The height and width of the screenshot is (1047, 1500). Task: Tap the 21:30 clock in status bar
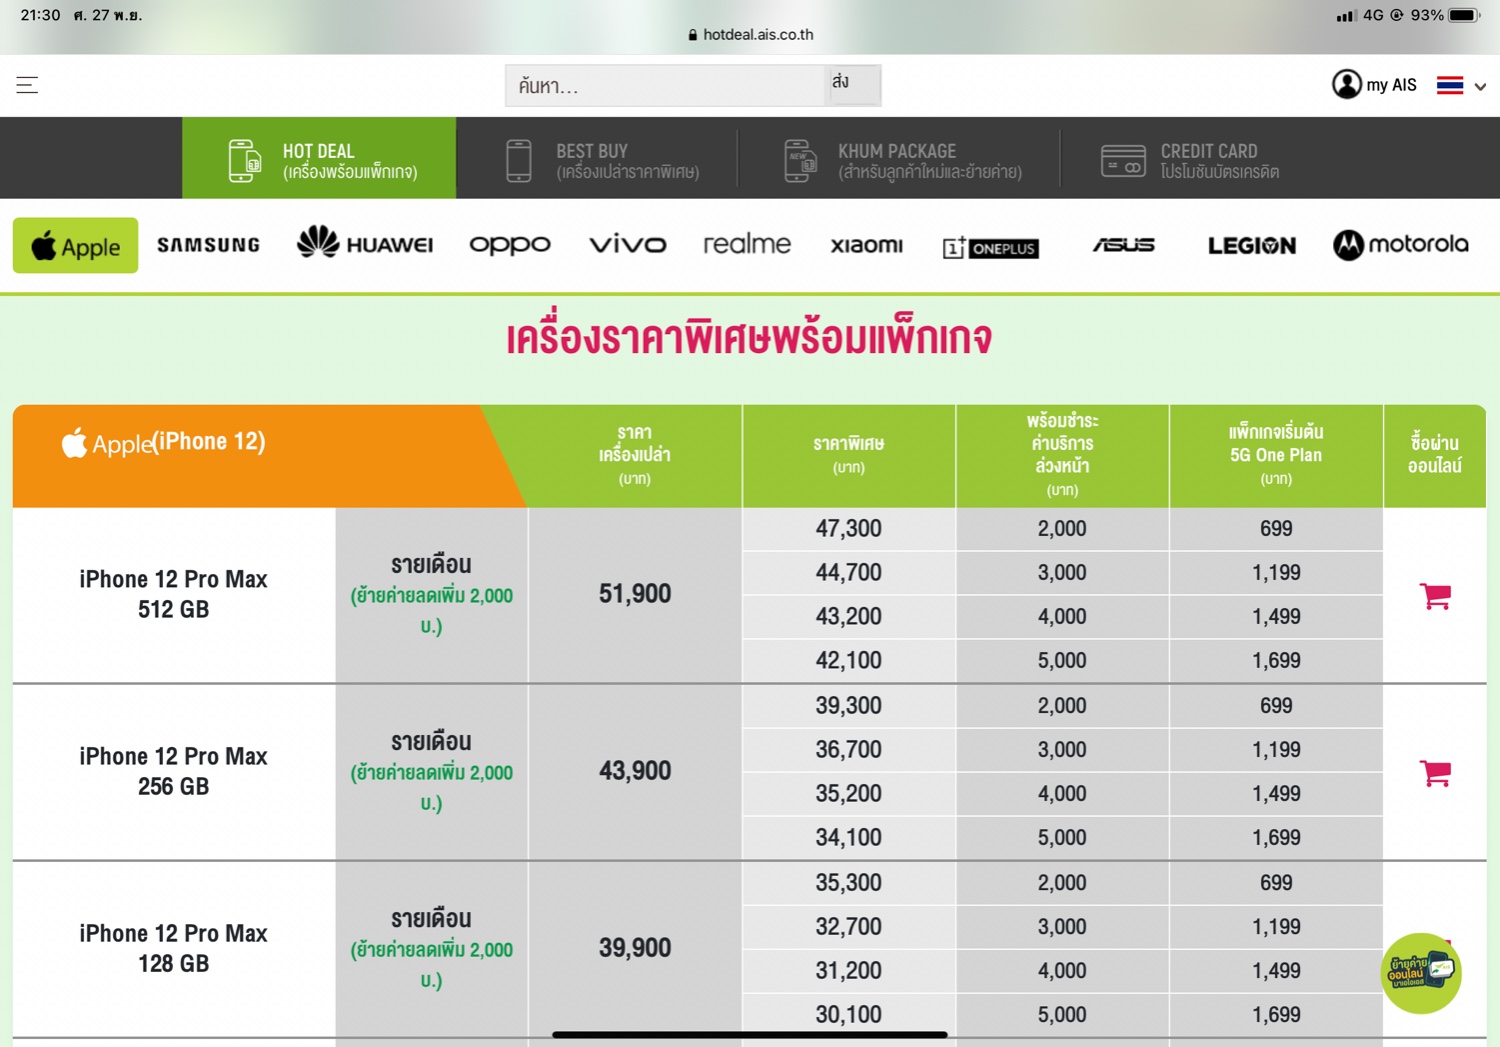(40, 15)
